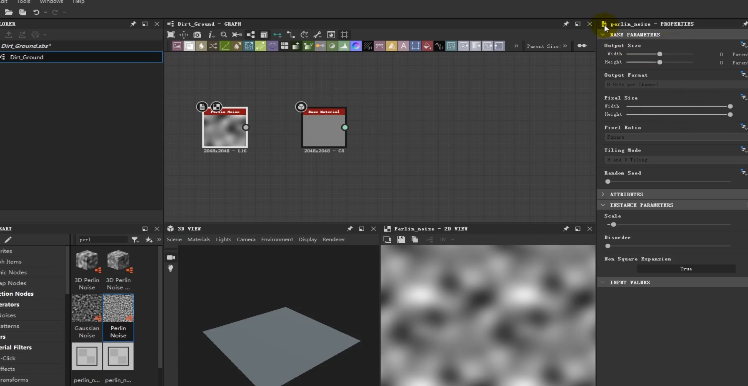This screenshot has height=386, width=748.
Task: Open the Pixel Ratio dropdown
Action: [676, 137]
